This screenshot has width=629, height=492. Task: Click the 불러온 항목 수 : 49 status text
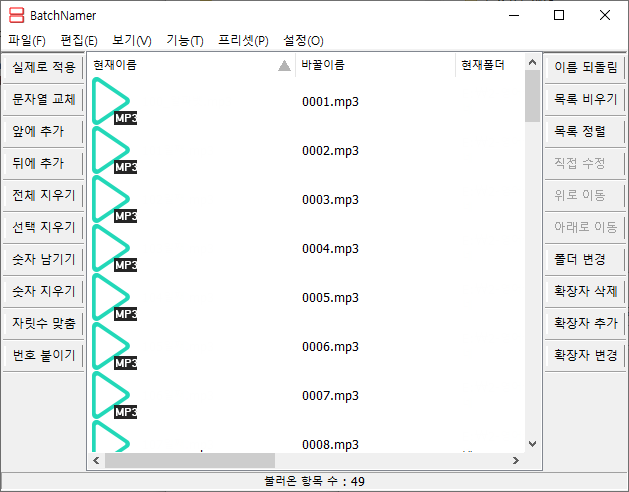click(x=314, y=481)
